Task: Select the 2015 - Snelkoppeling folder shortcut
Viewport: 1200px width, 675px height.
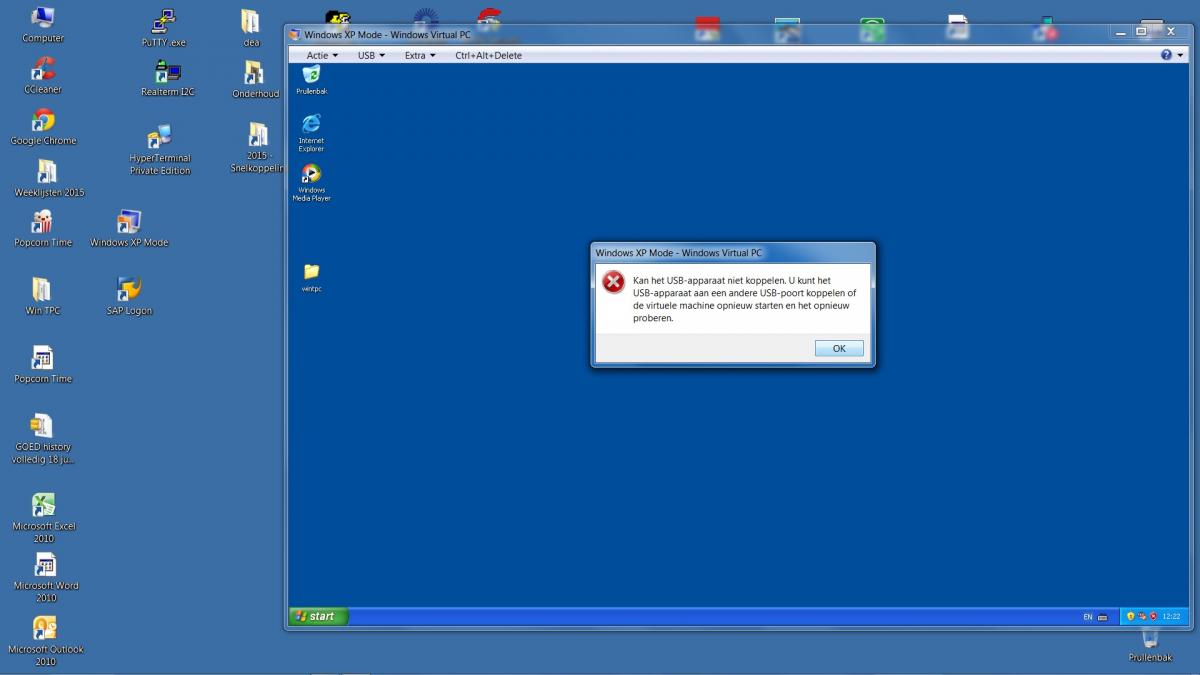Action: pos(258,147)
